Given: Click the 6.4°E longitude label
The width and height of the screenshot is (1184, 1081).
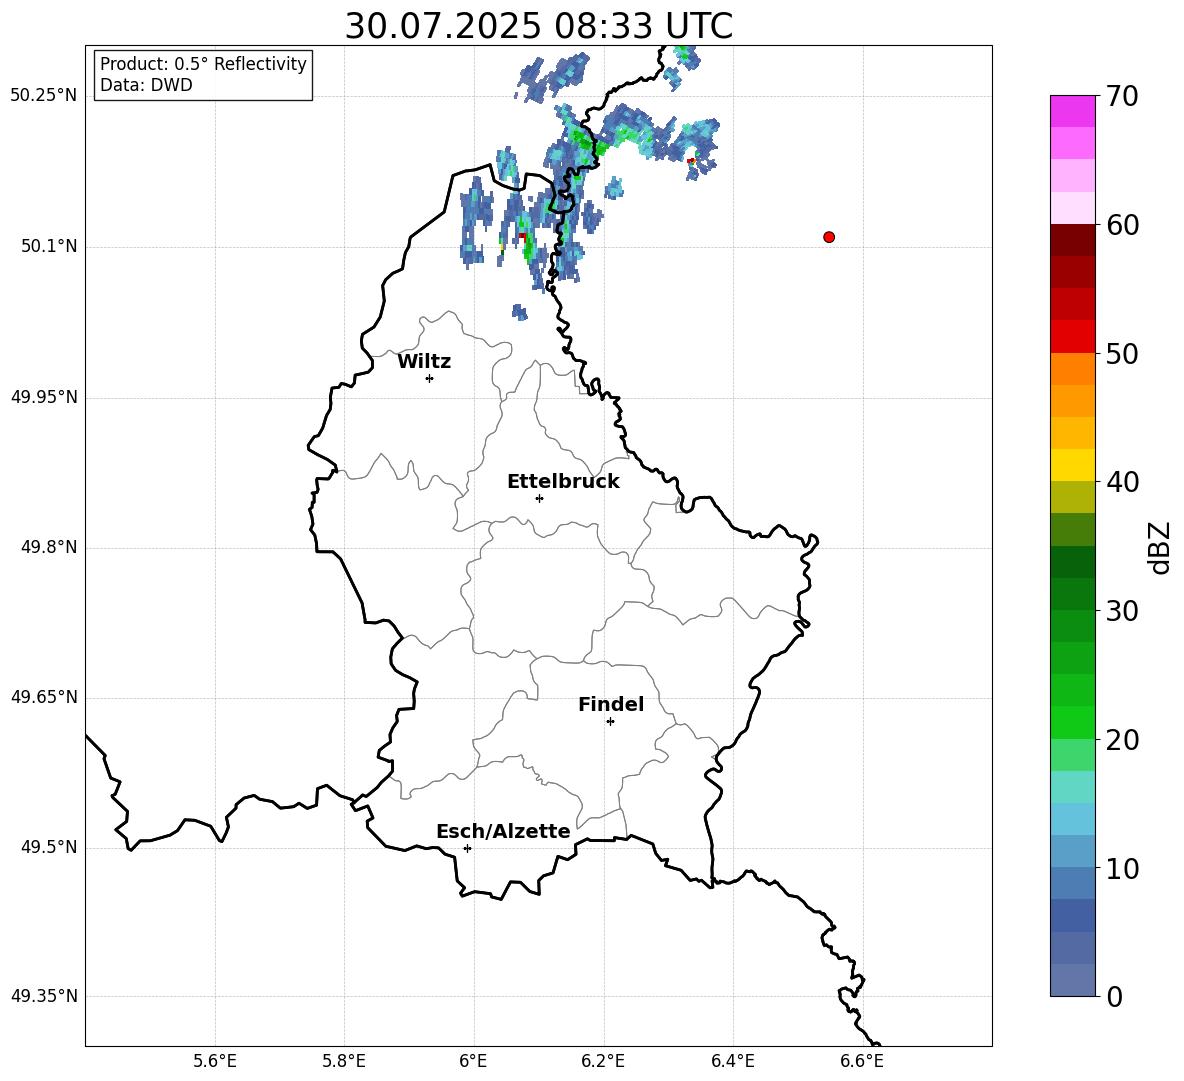Looking at the screenshot, I should 732,1061.
